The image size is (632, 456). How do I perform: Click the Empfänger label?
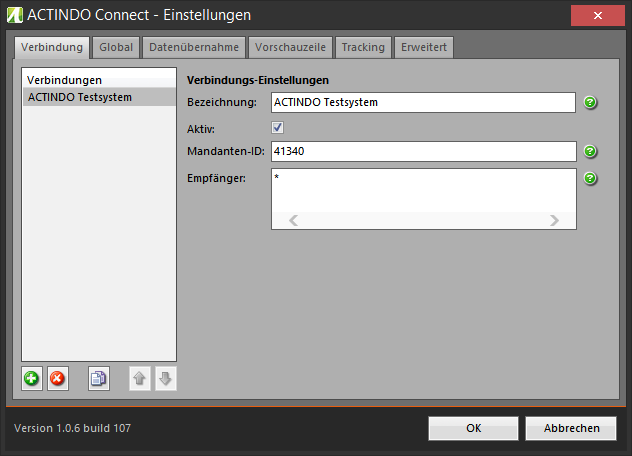coord(216,178)
